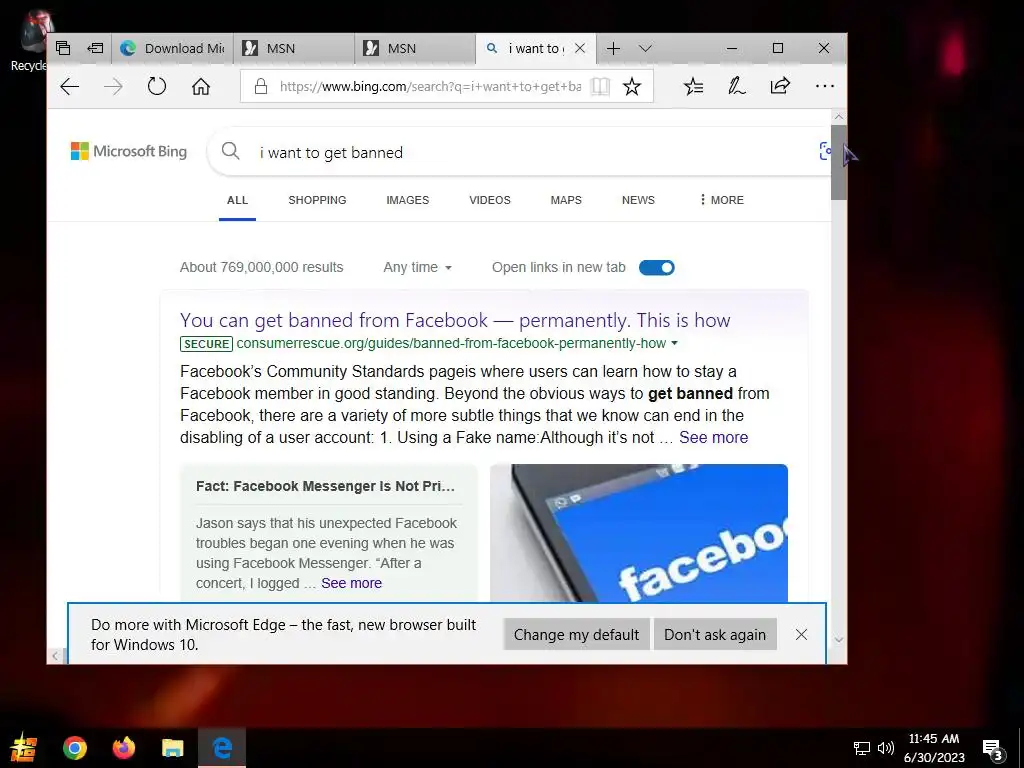Select the VIDEOS results tab
The image size is (1024, 768).
coord(490,200)
